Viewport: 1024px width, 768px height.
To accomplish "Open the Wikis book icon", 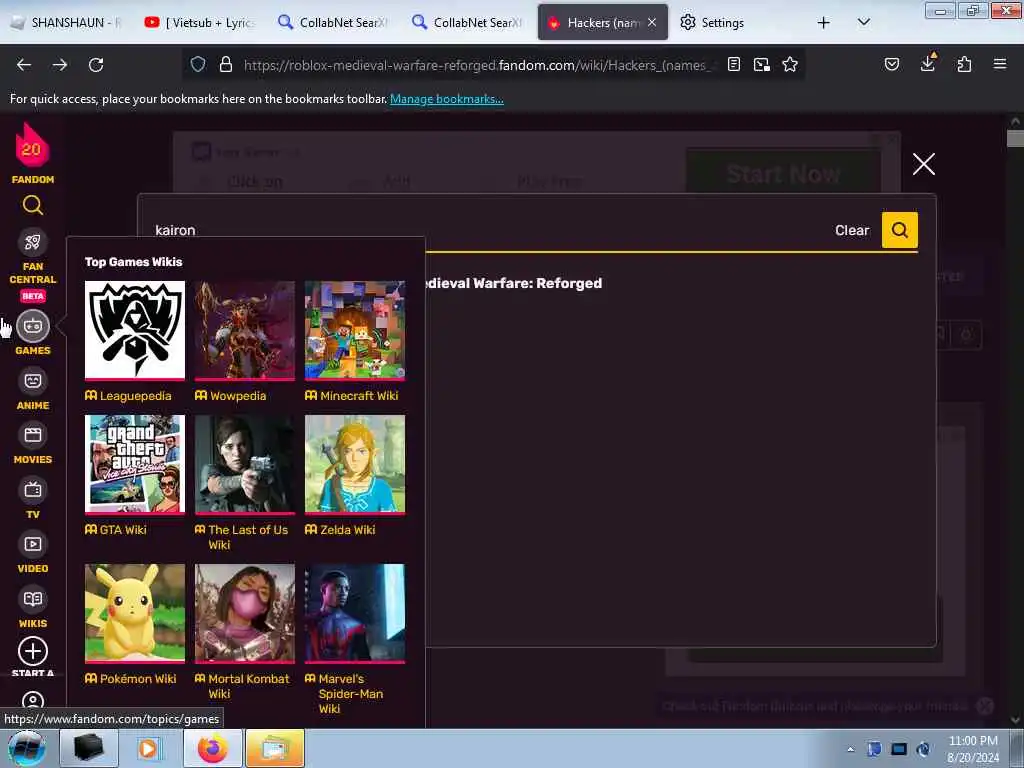I will point(33,599).
